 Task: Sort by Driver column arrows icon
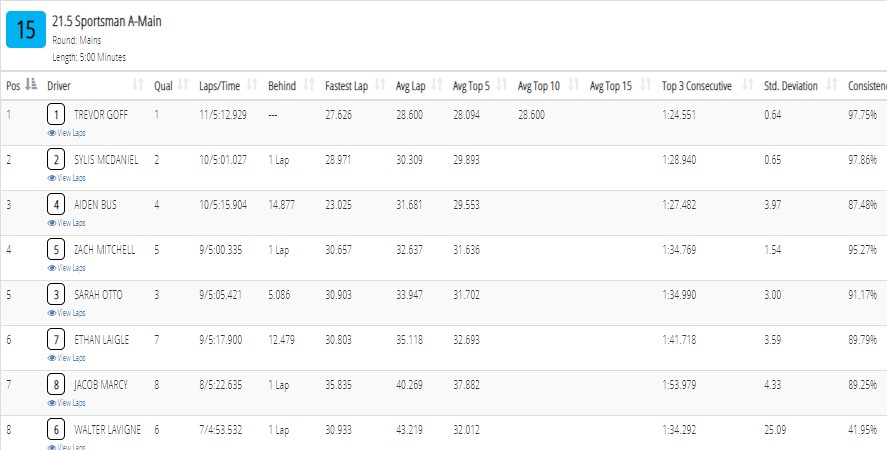point(137,85)
